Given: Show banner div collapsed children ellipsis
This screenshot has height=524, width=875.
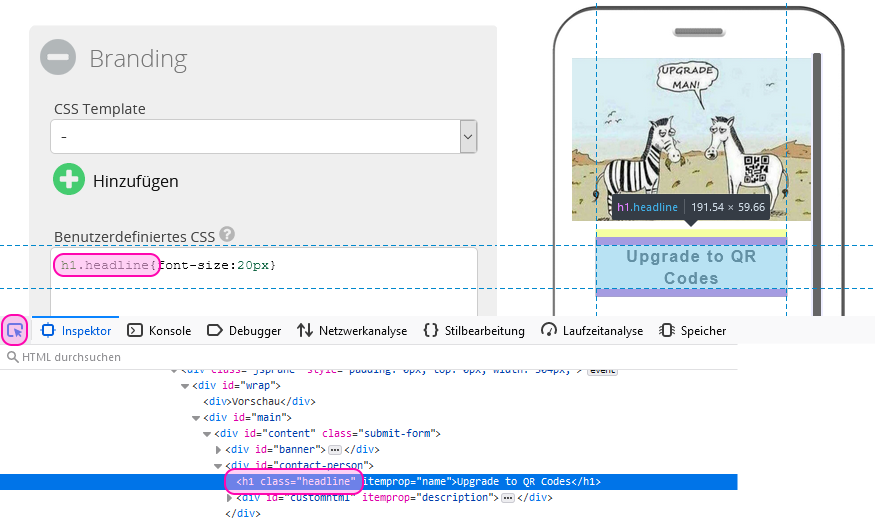Looking at the screenshot, I should (x=335, y=450).
